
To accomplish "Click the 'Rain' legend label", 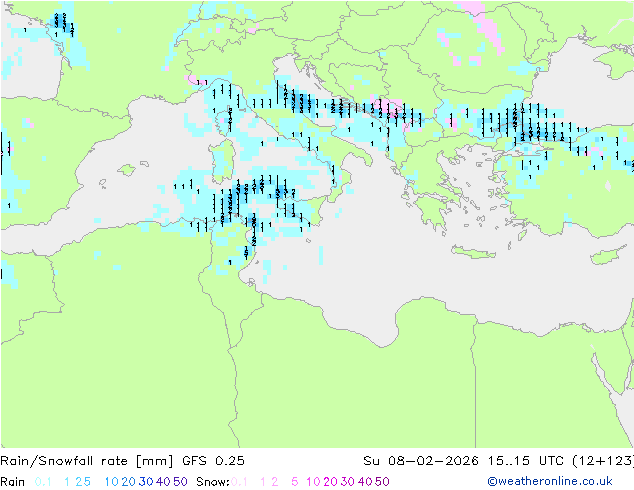I will click(x=13, y=482).
